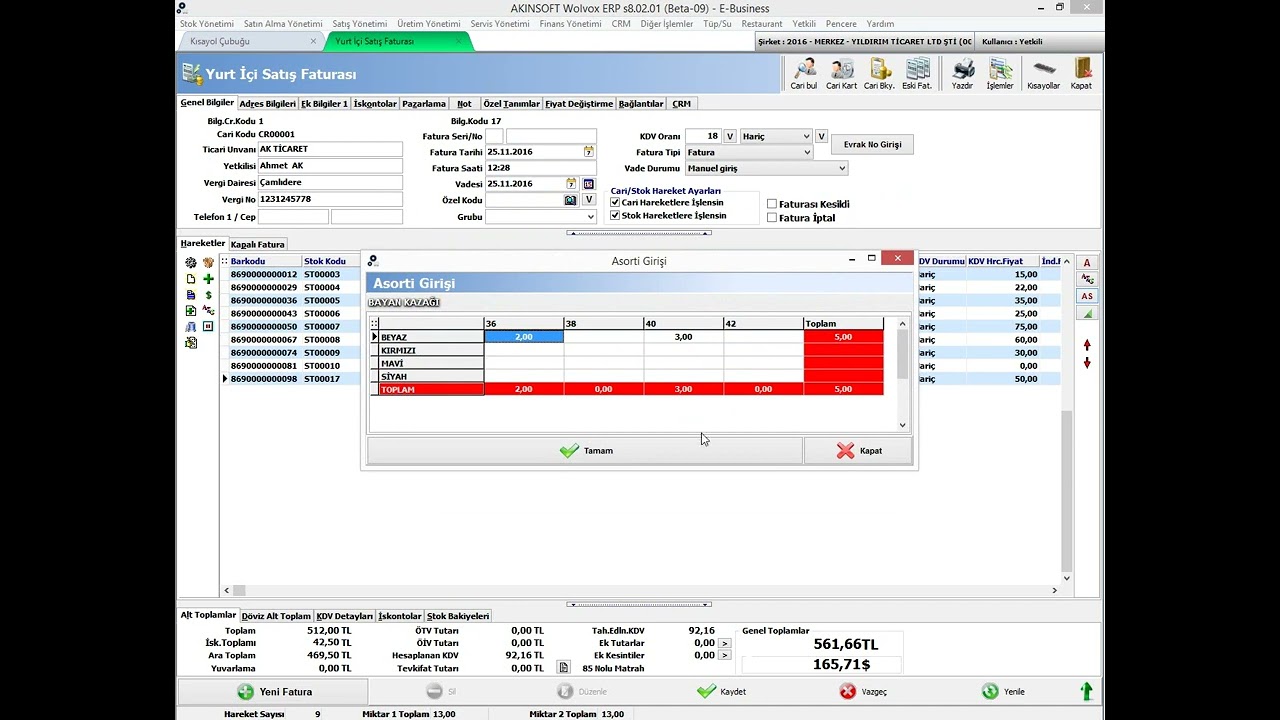This screenshot has height=720, width=1280.
Task: Click the Kapat door icon in toolbar
Action: pos(1081,74)
